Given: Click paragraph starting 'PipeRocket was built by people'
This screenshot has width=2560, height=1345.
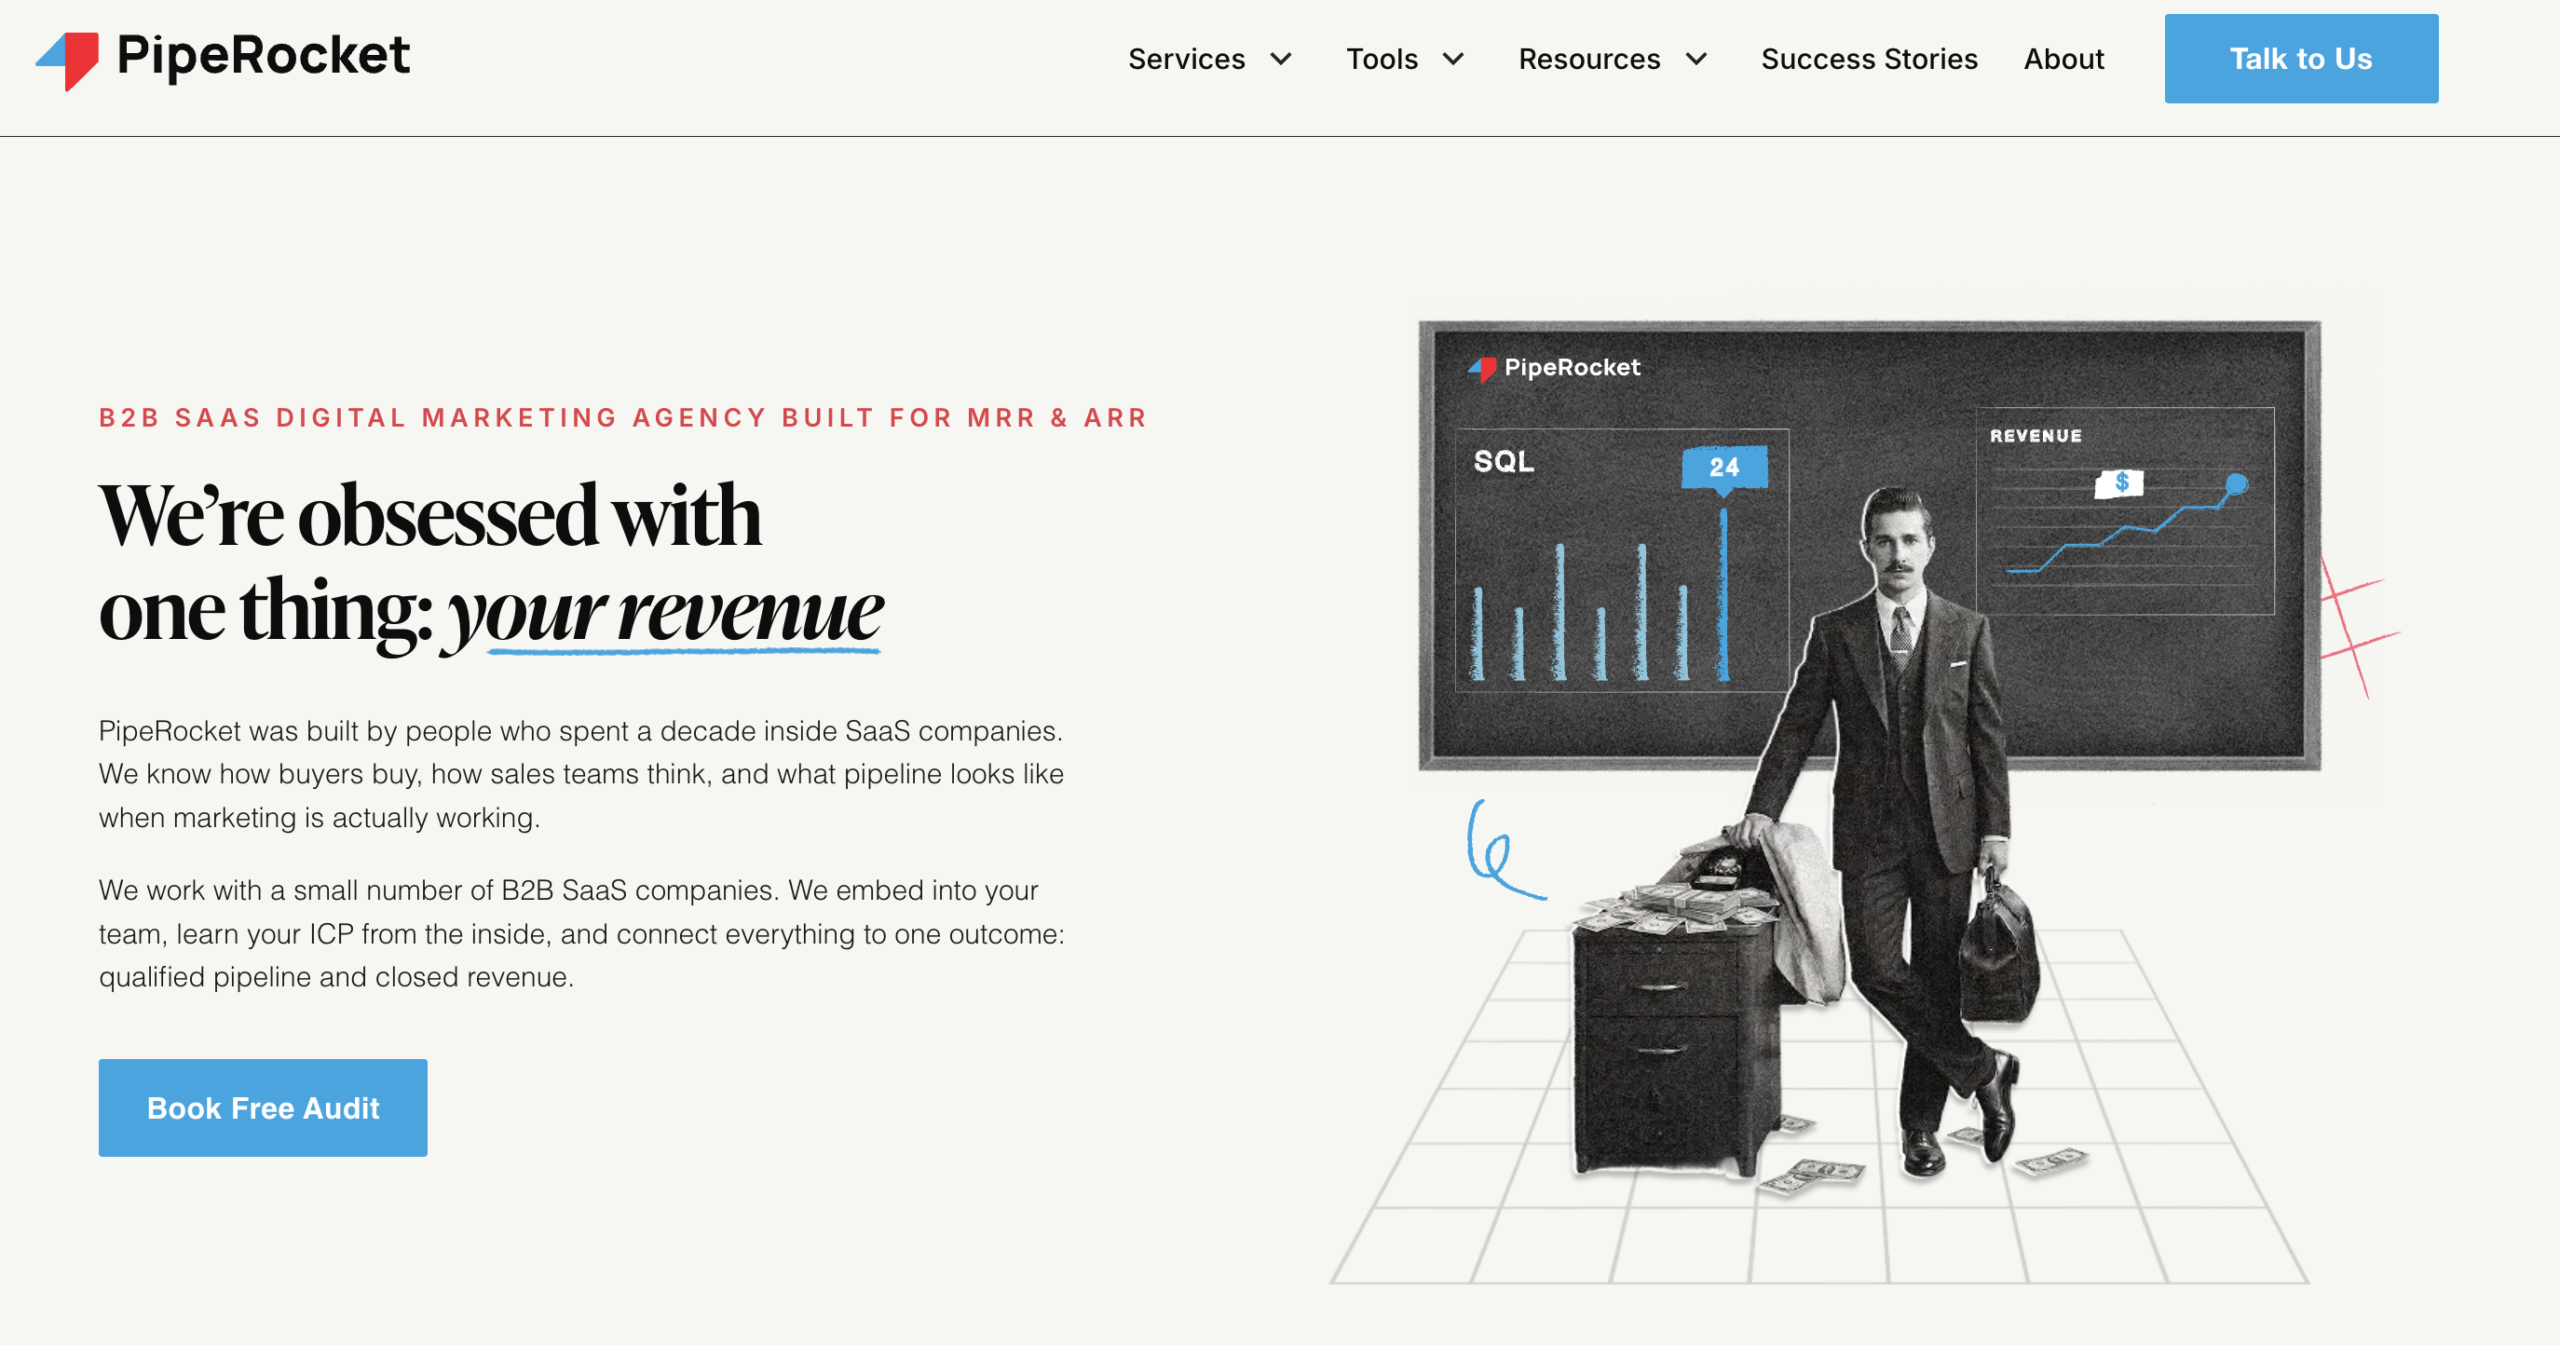Looking at the screenshot, I should coord(581,774).
